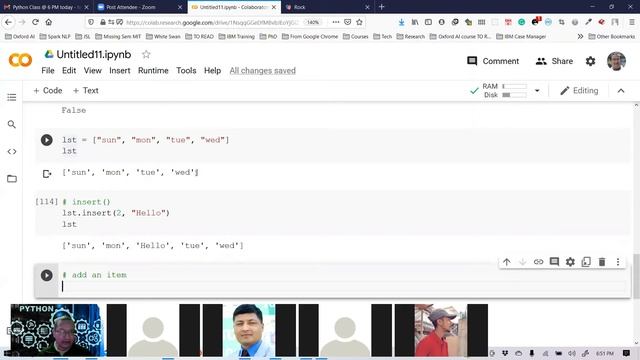Click the 140% zoom level indicator
This screenshot has width=640, height=360.
(313, 22)
